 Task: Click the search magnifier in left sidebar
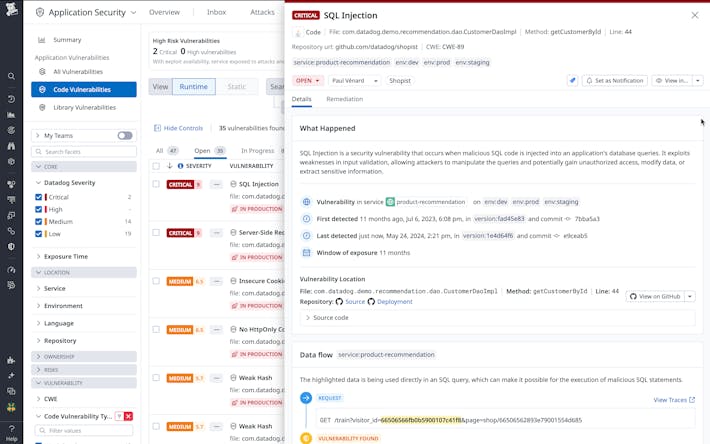(x=11, y=76)
